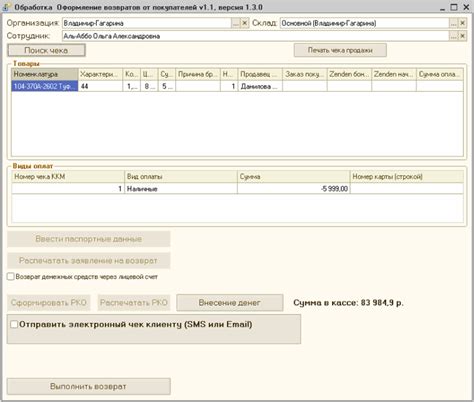Toggle Отправить электронный чек клиенту checkbox

click(14, 324)
